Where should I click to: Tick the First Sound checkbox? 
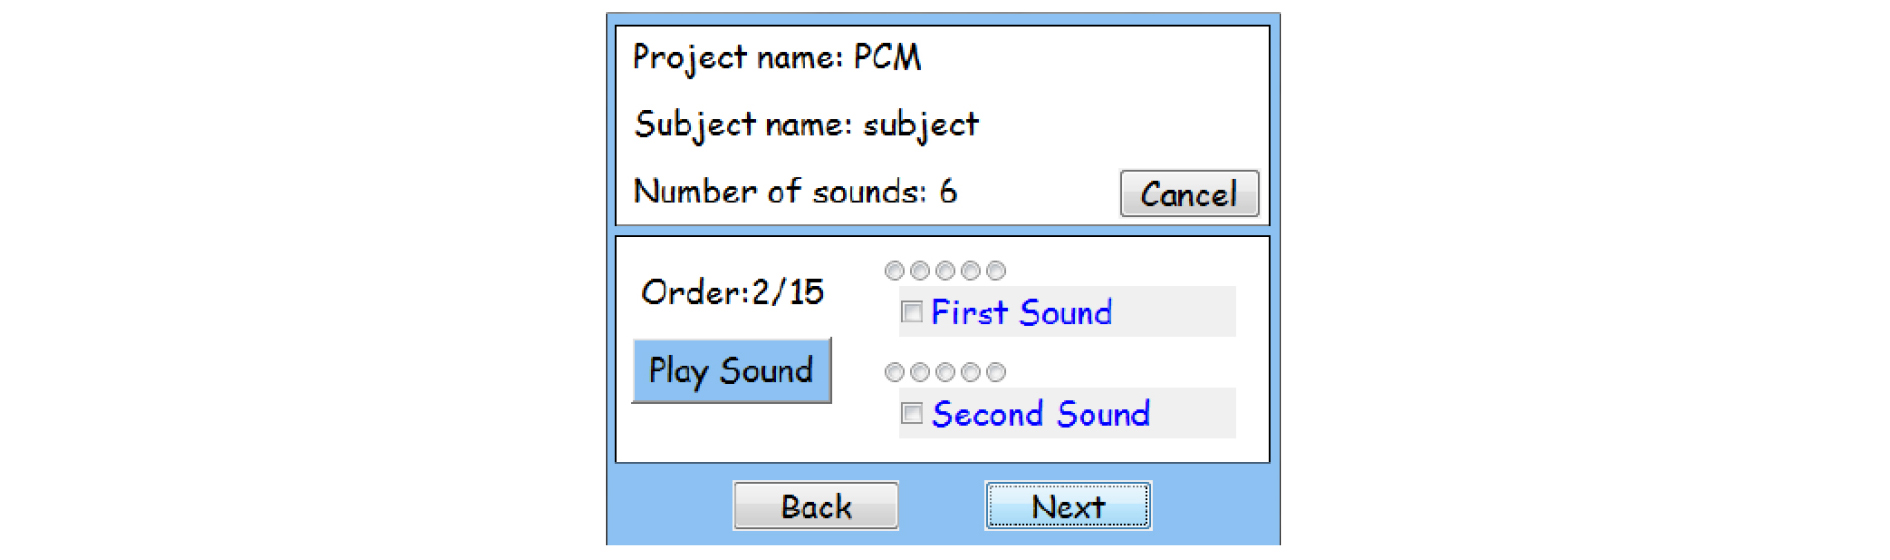[x=911, y=312]
